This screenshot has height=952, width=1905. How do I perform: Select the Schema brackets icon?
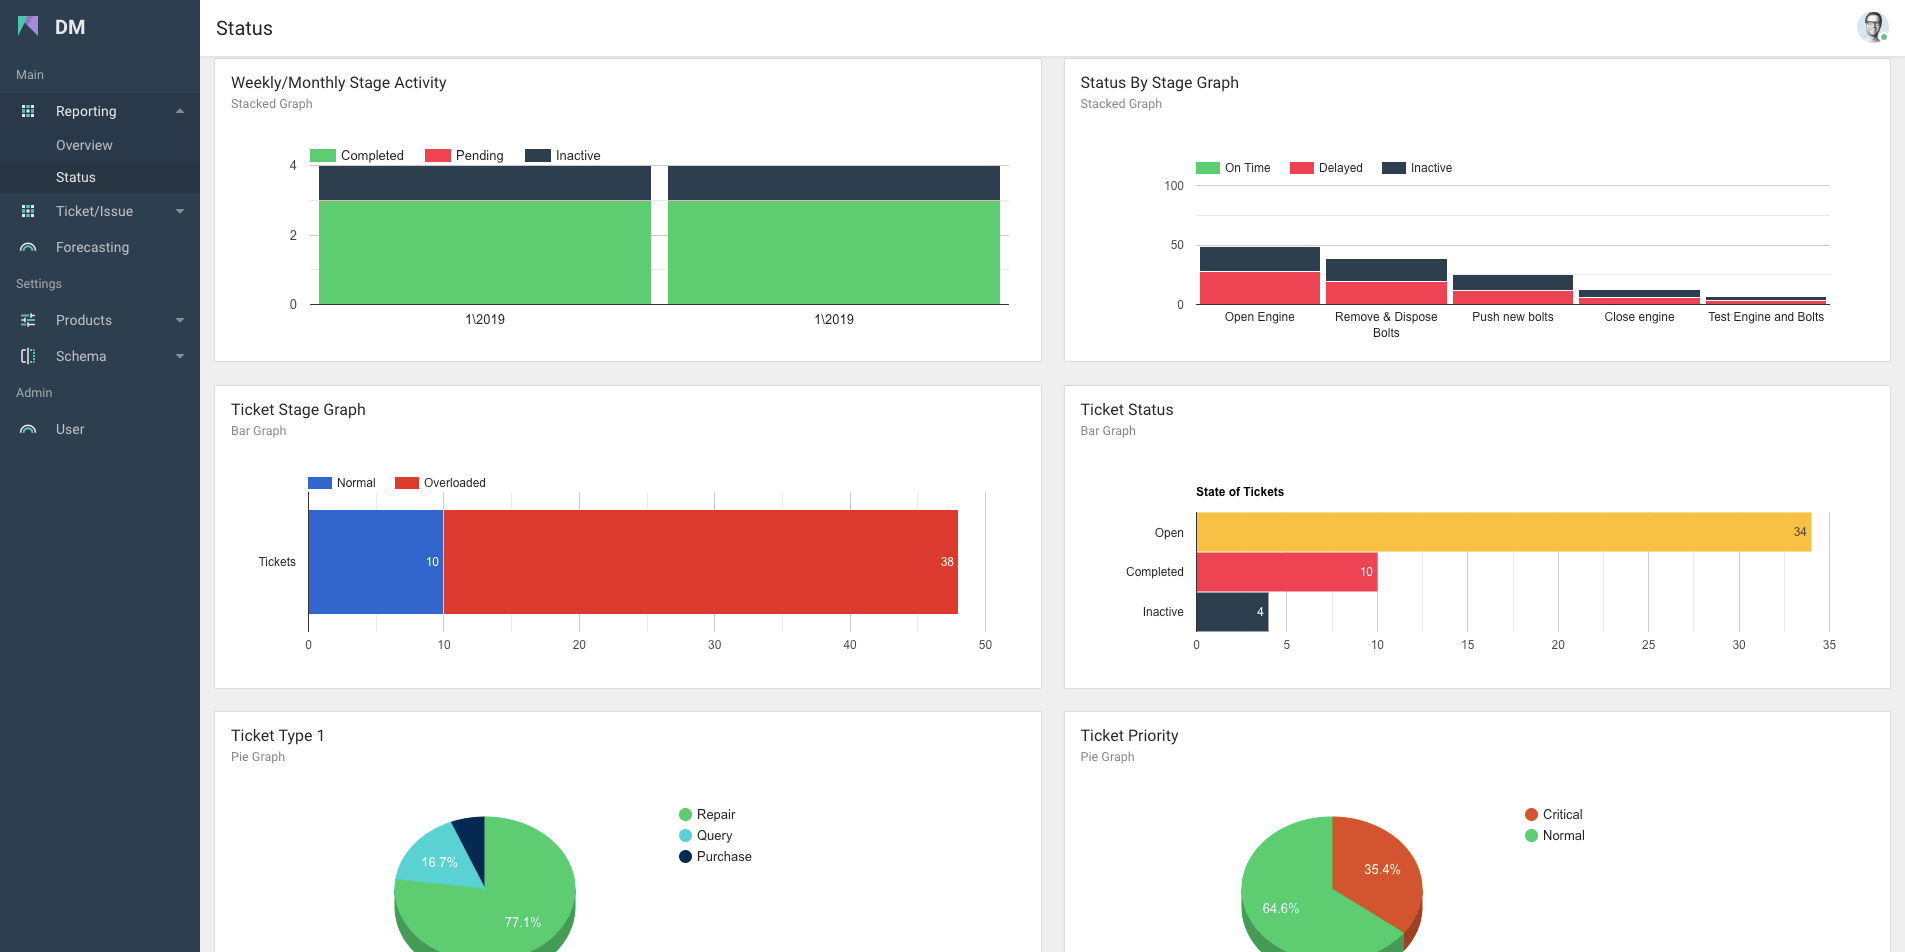[28, 356]
